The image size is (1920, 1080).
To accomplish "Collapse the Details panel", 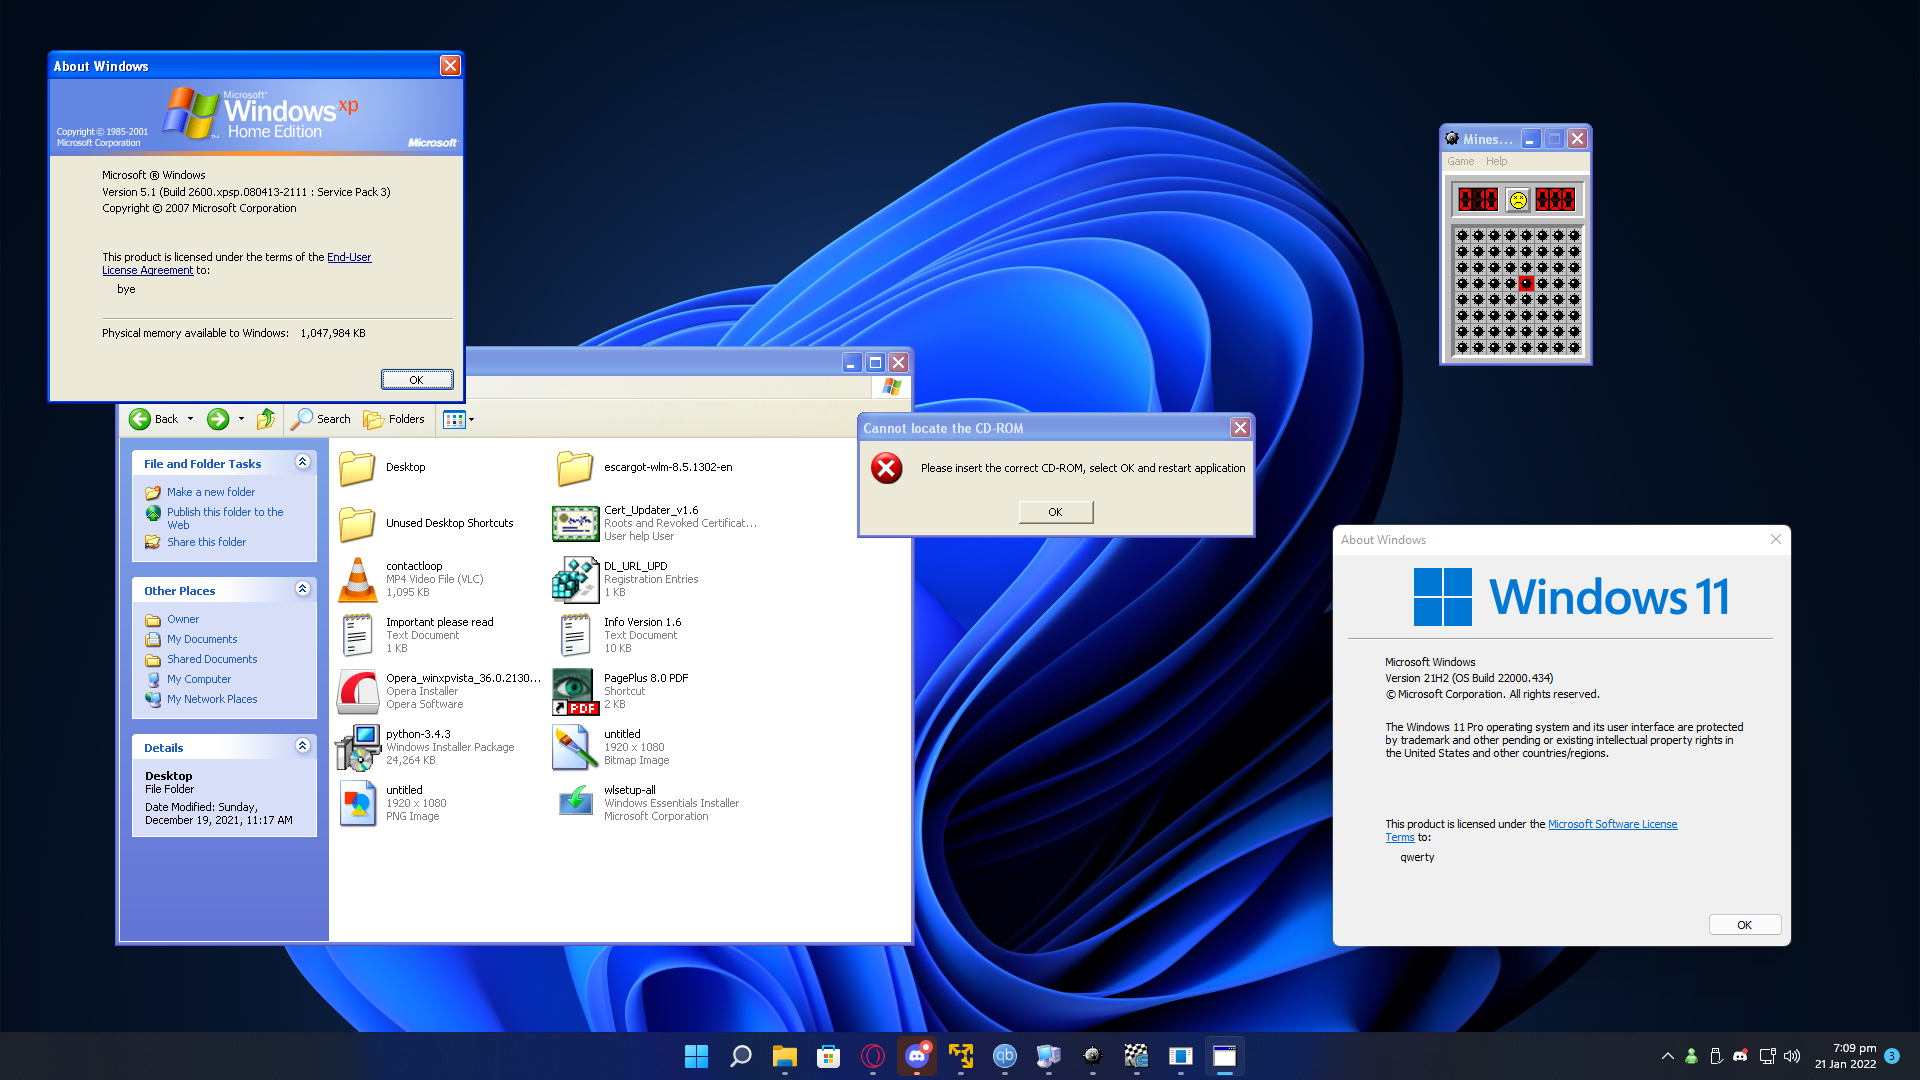I will pyautogui.click(x=302, y=746).
